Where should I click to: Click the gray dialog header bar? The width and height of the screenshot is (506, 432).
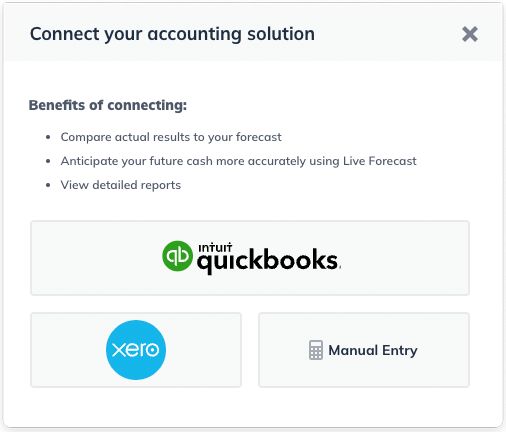(x=253, y=33)
